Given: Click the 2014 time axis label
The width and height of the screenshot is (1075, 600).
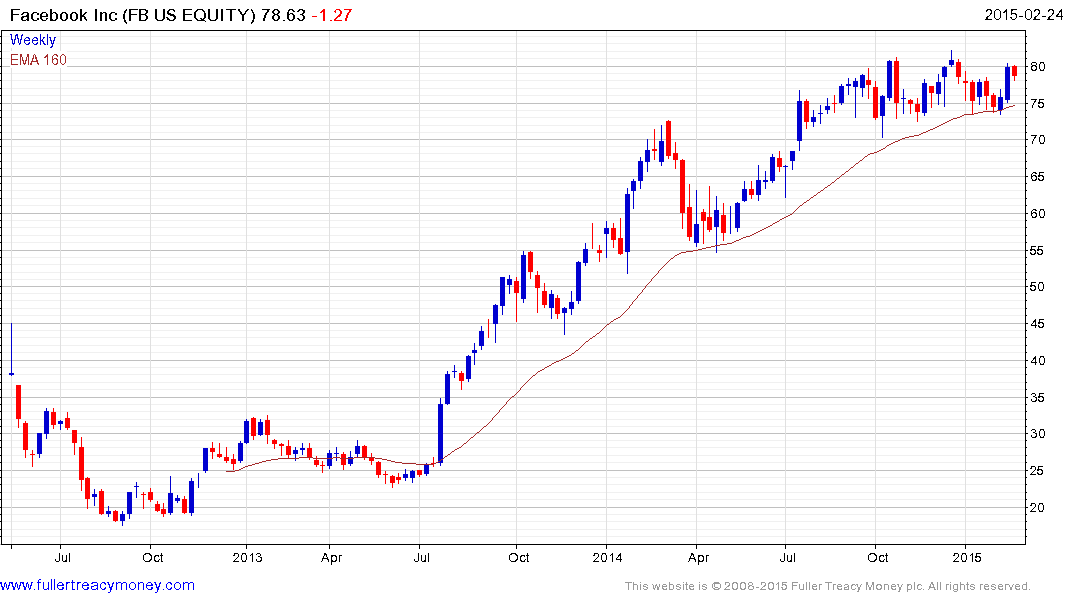Looking at the screenshot, I should tap(607, 557).
